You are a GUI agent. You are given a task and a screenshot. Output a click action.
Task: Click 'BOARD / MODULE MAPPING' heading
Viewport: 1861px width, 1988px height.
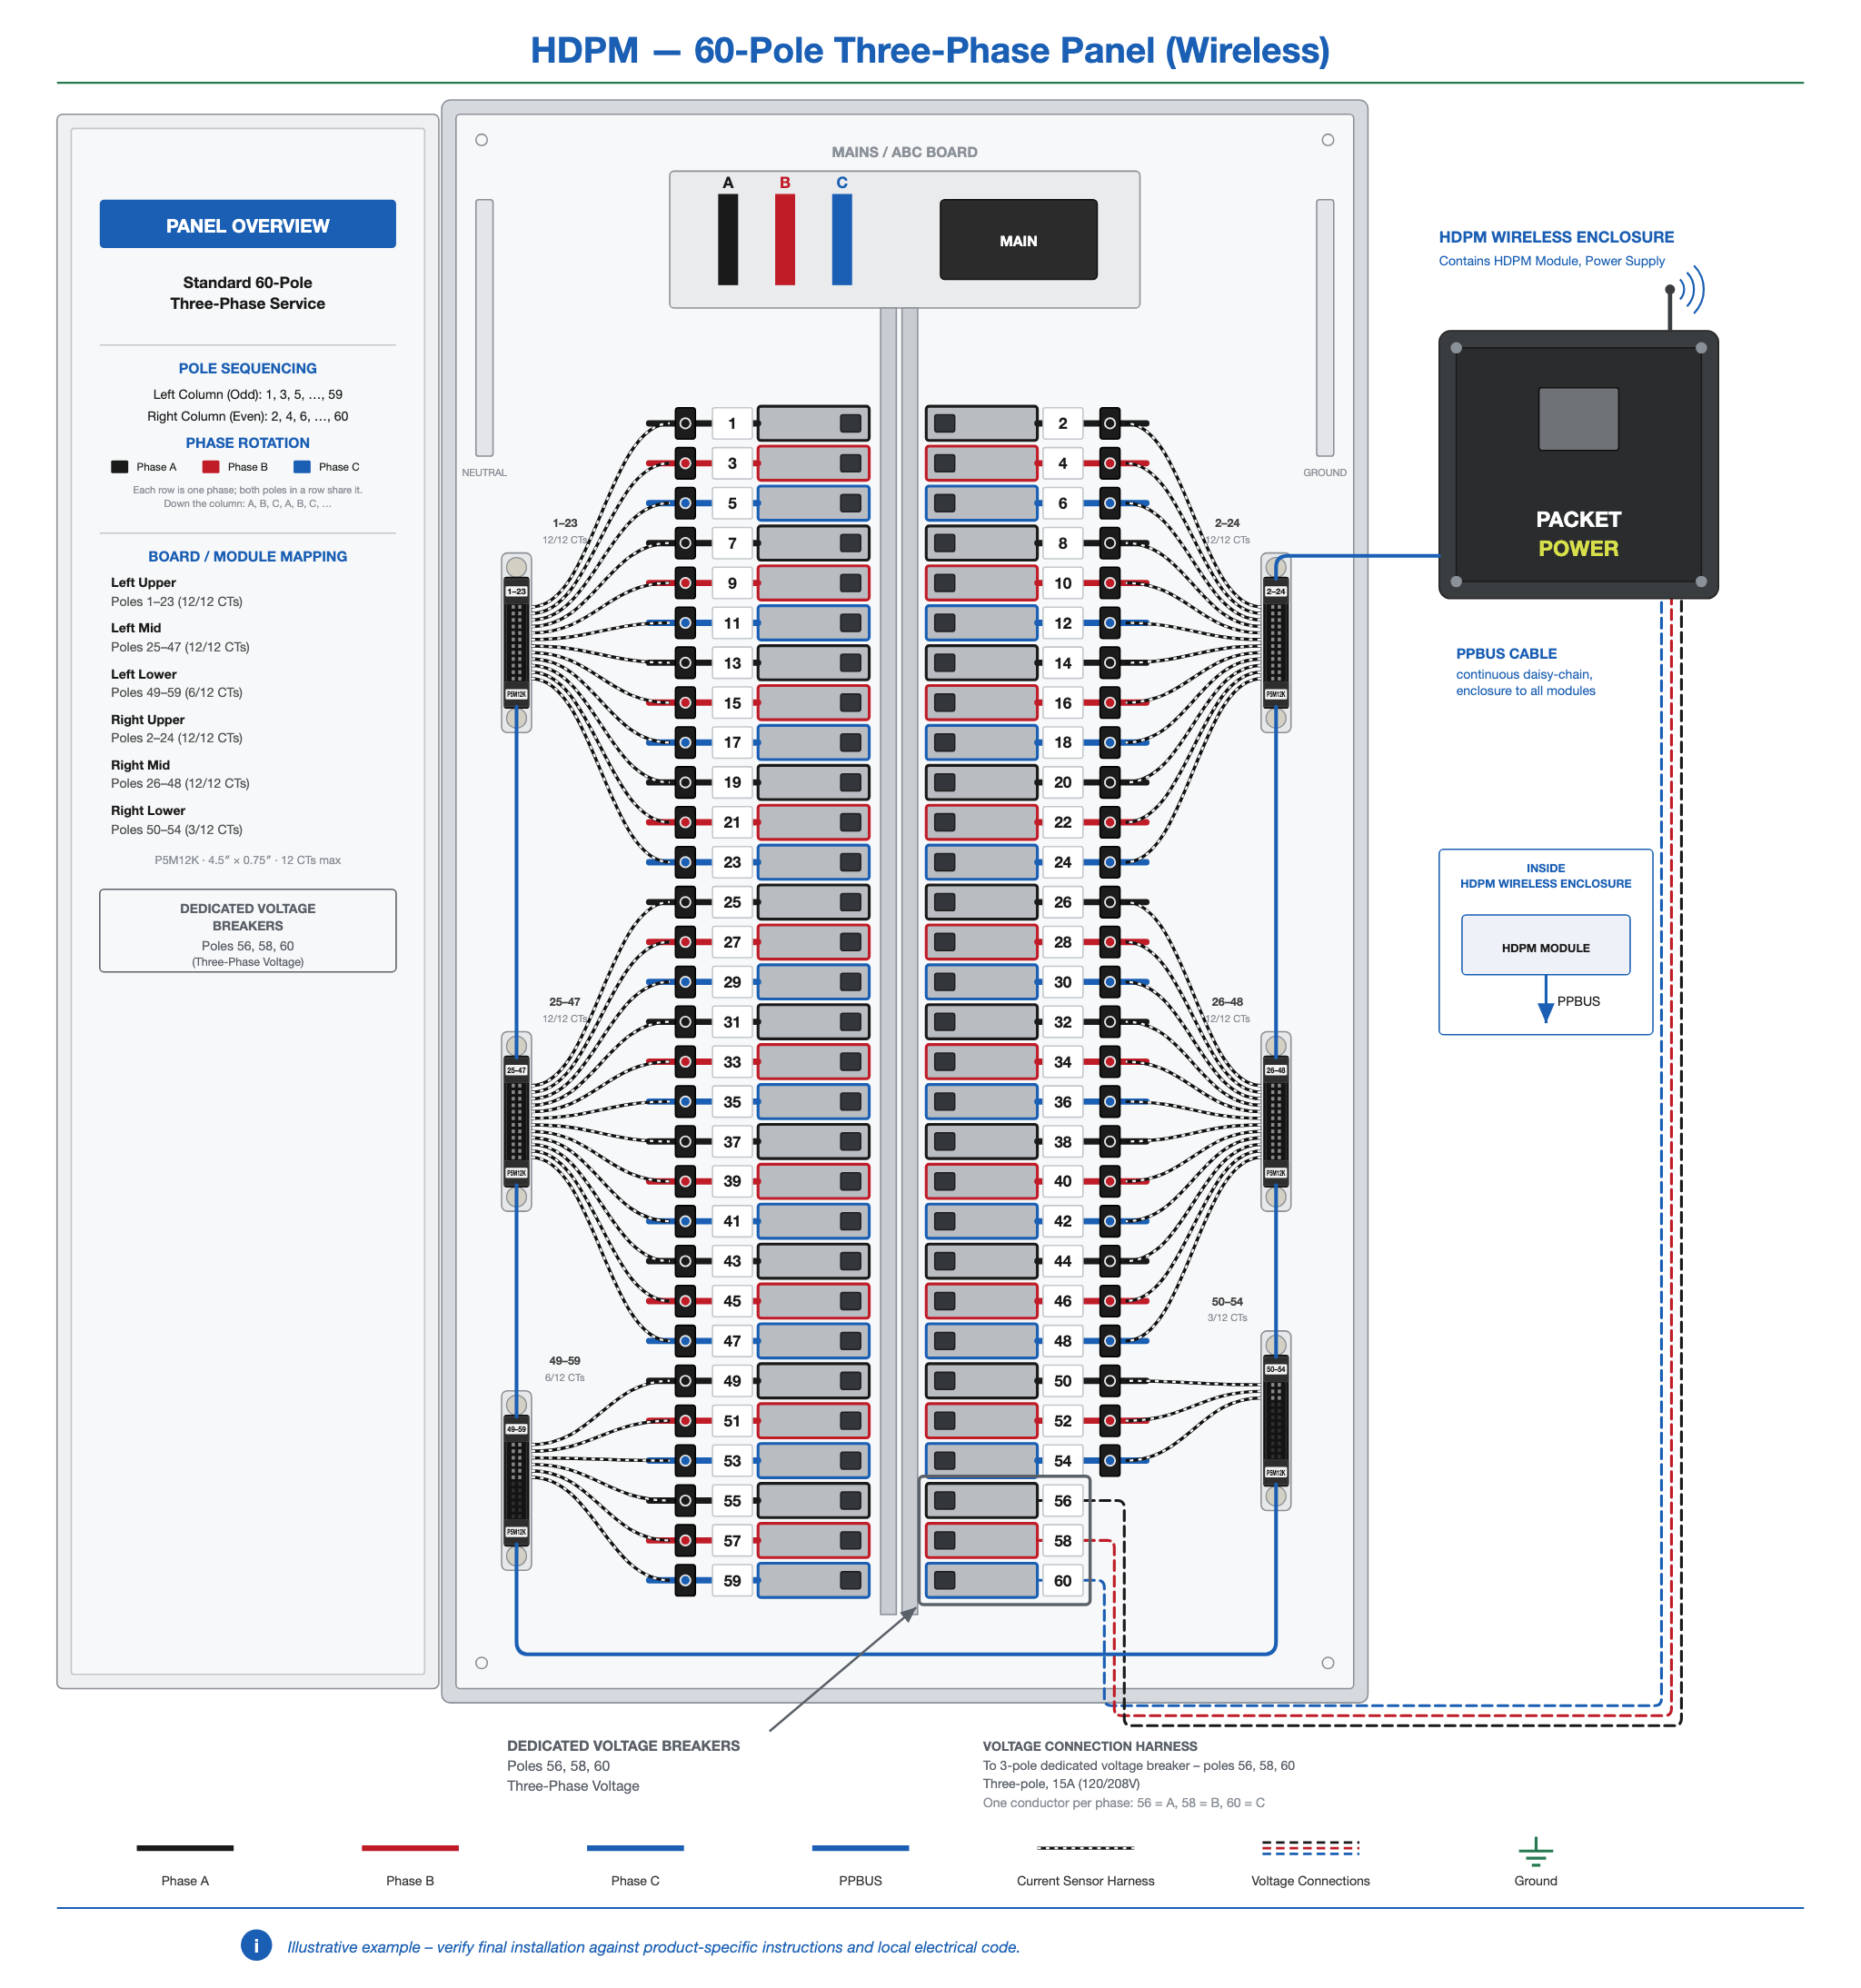(248, 556)
